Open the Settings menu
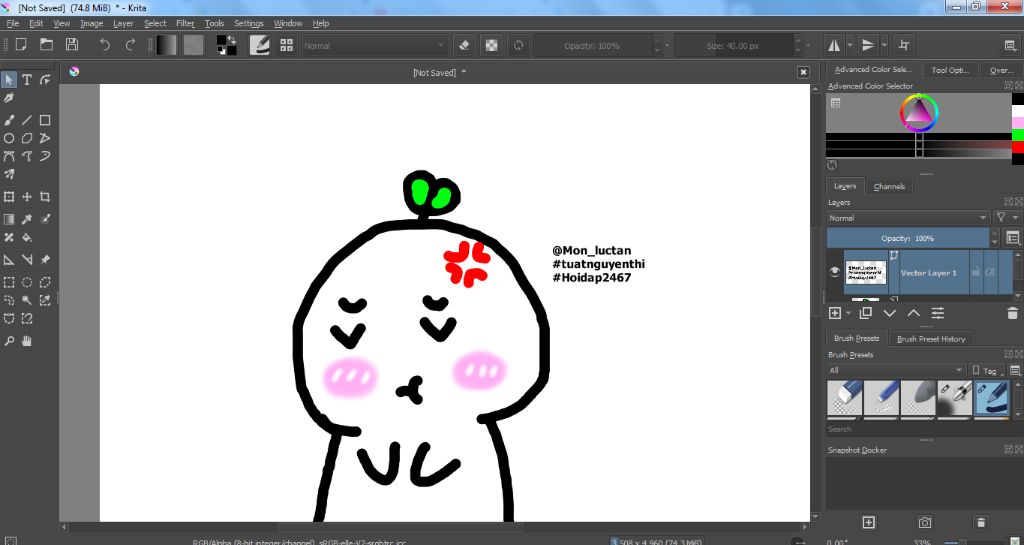Image resolution: width=1024 pixels, height=545 pixels. tap(248, 23)
